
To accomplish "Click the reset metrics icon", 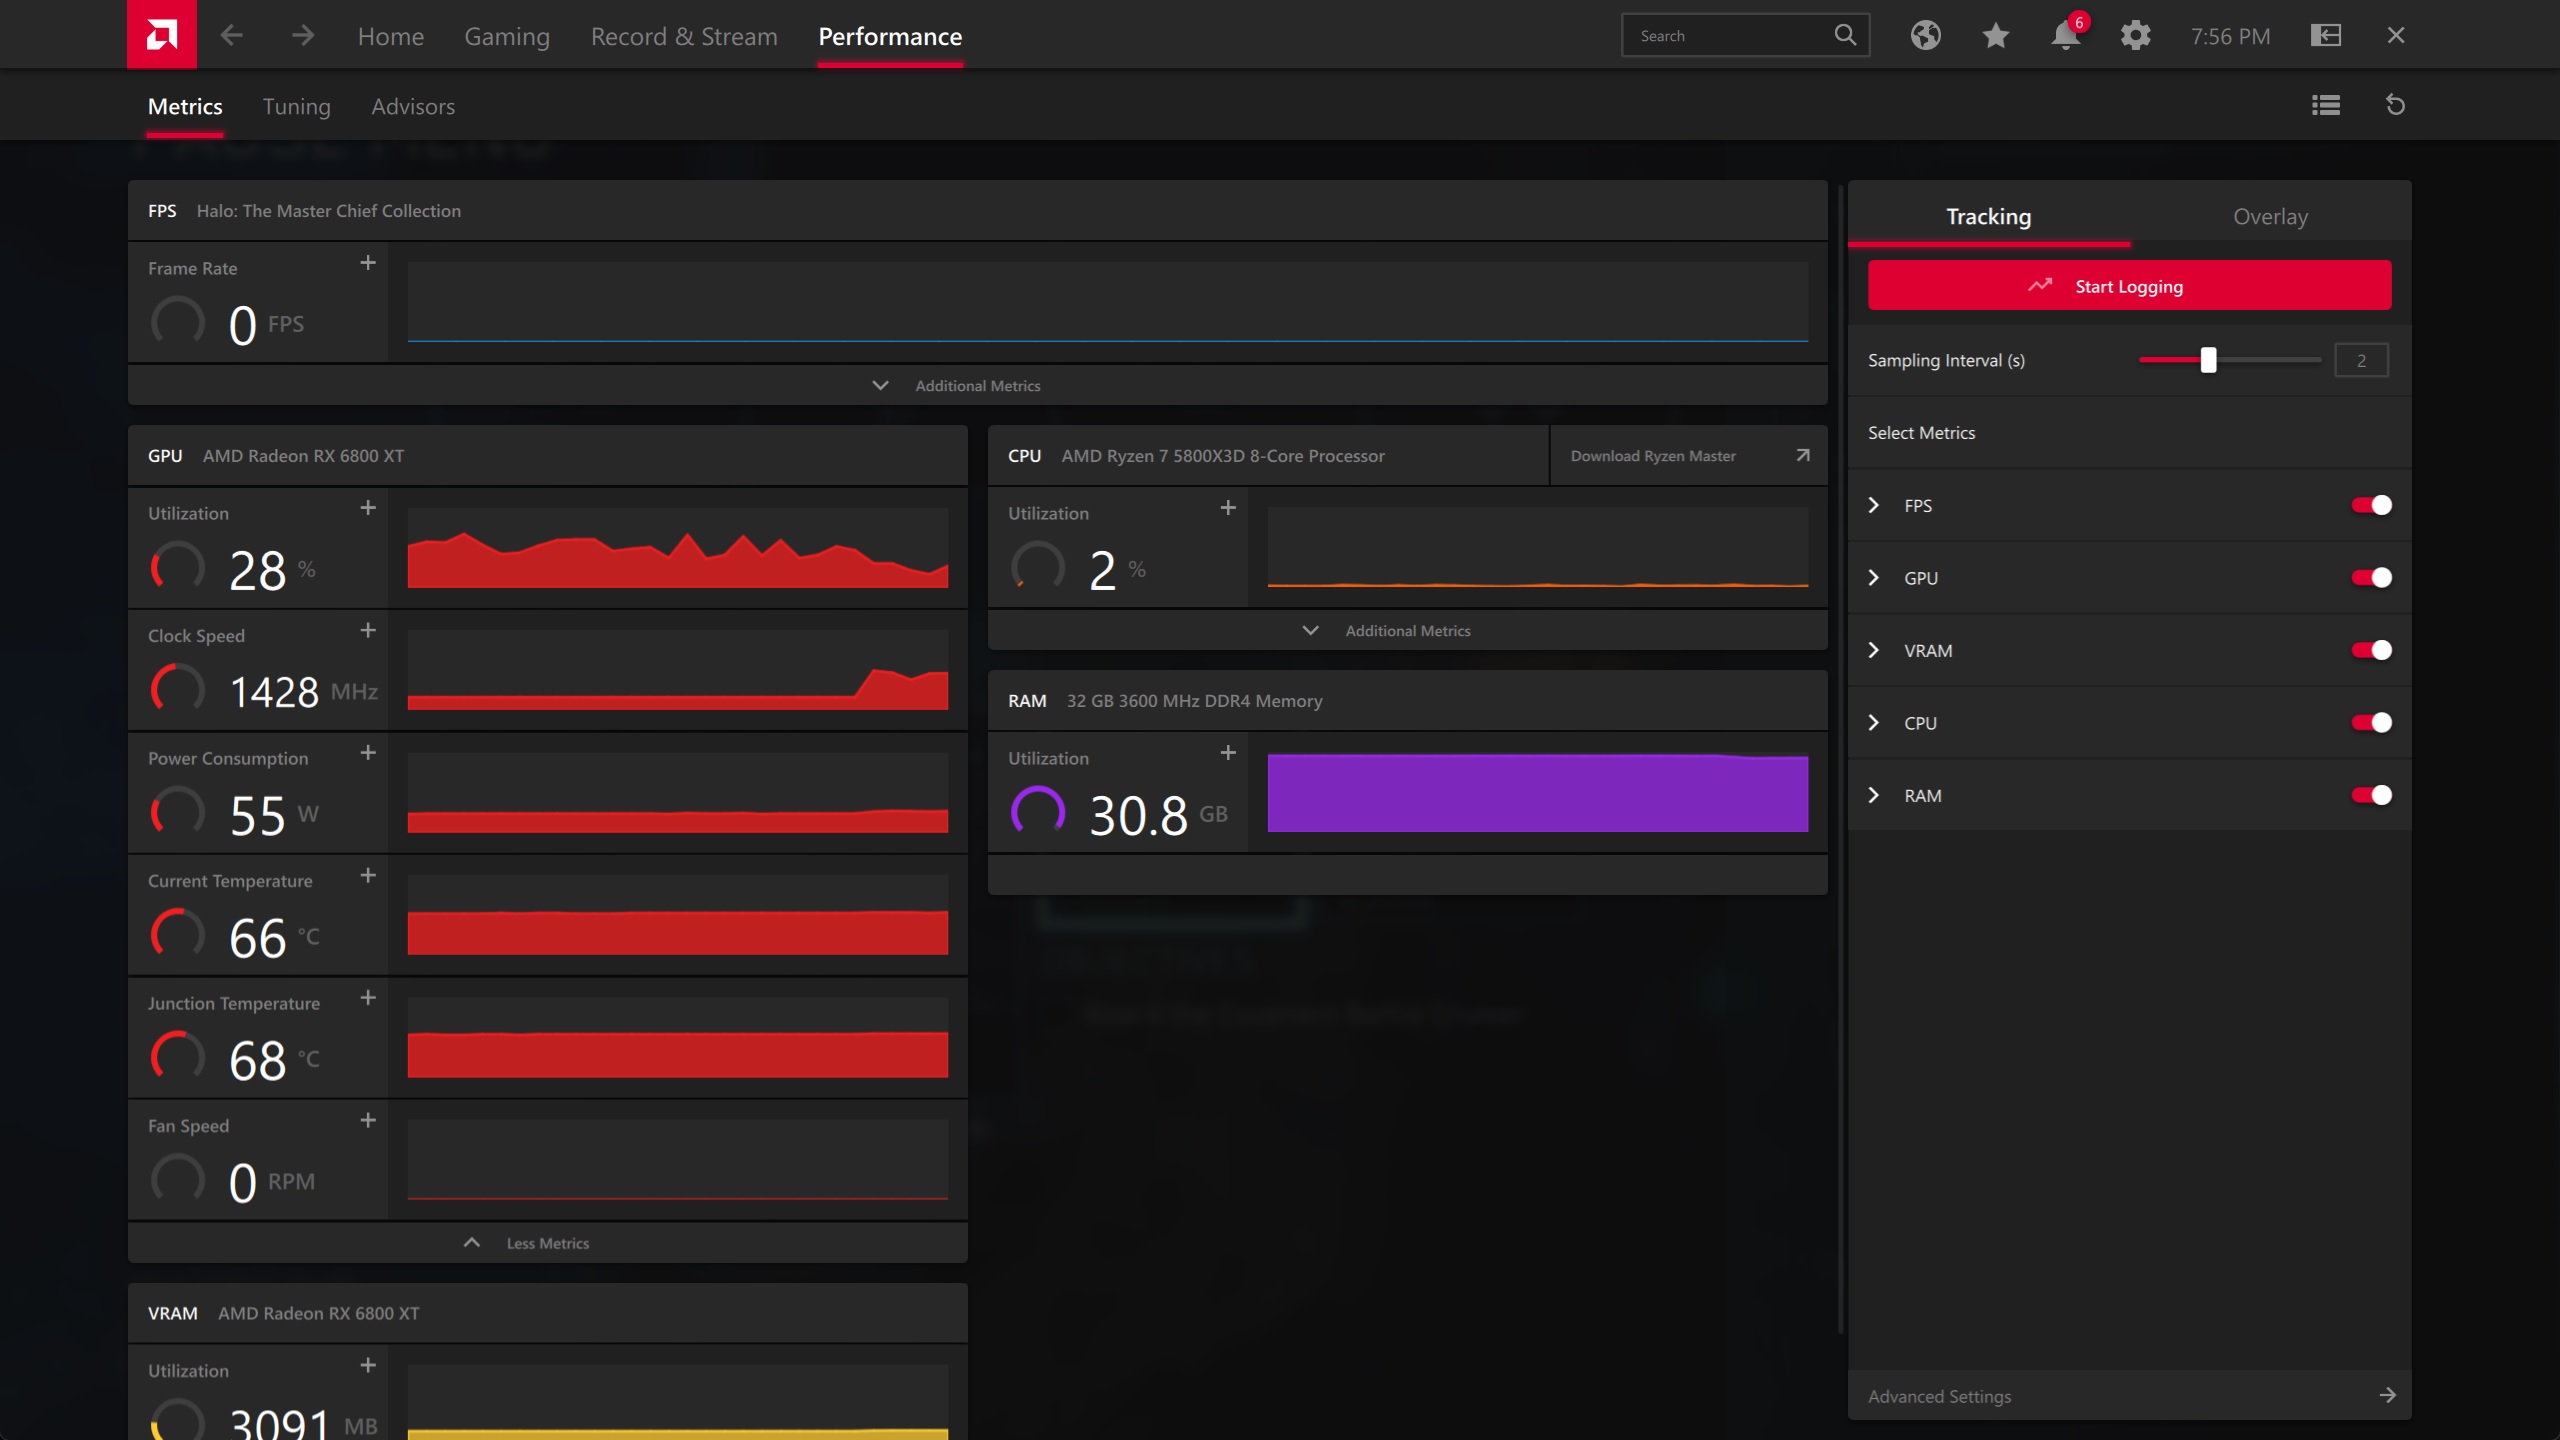I will tap(2395, 105).
